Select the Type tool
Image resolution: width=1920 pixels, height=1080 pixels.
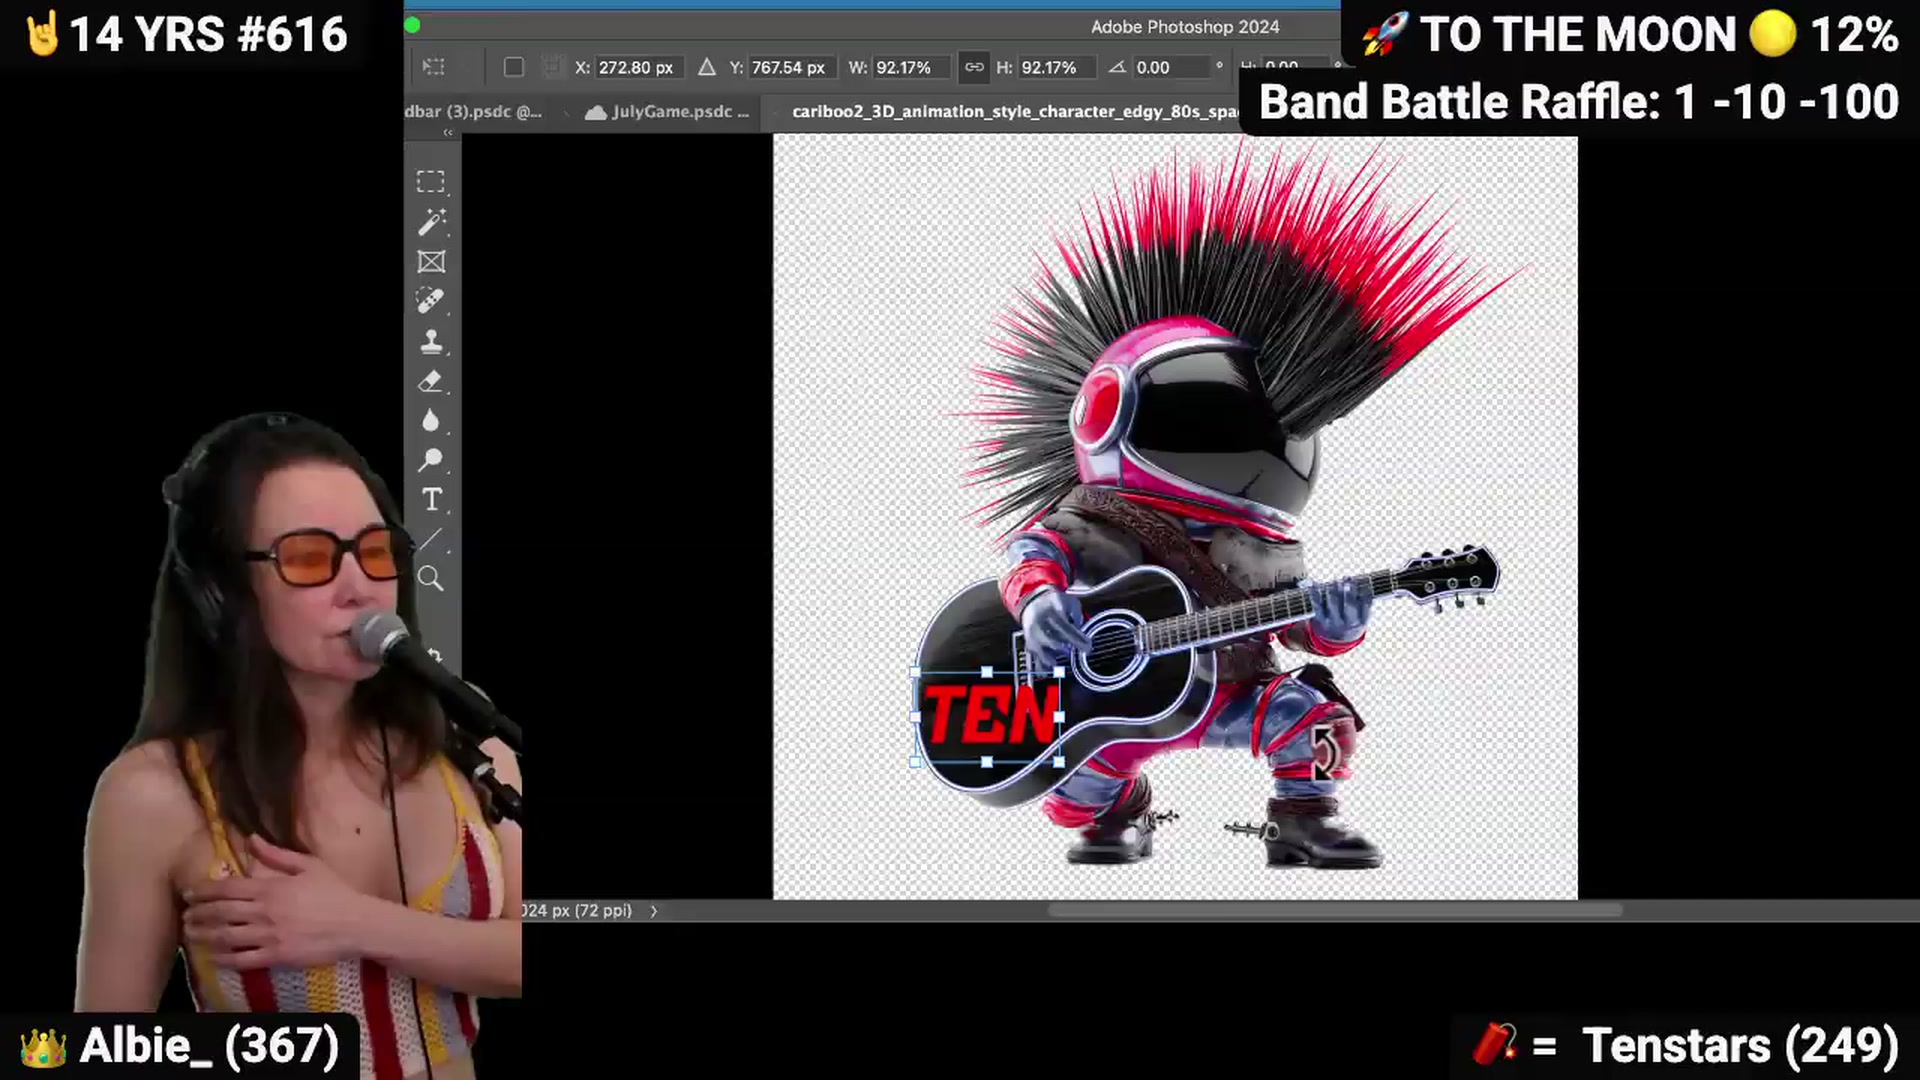[431, 499]
